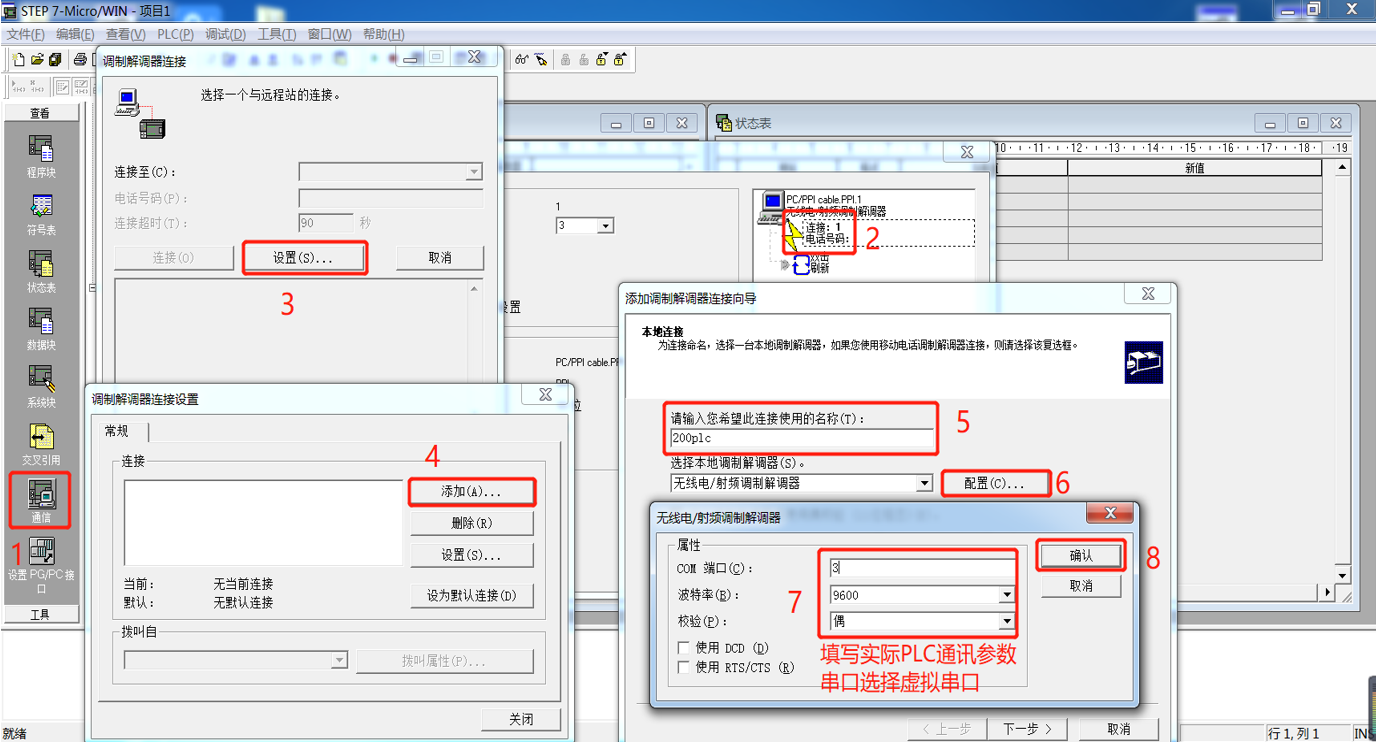Expand the 工具 section in the navigation bar

40,615
